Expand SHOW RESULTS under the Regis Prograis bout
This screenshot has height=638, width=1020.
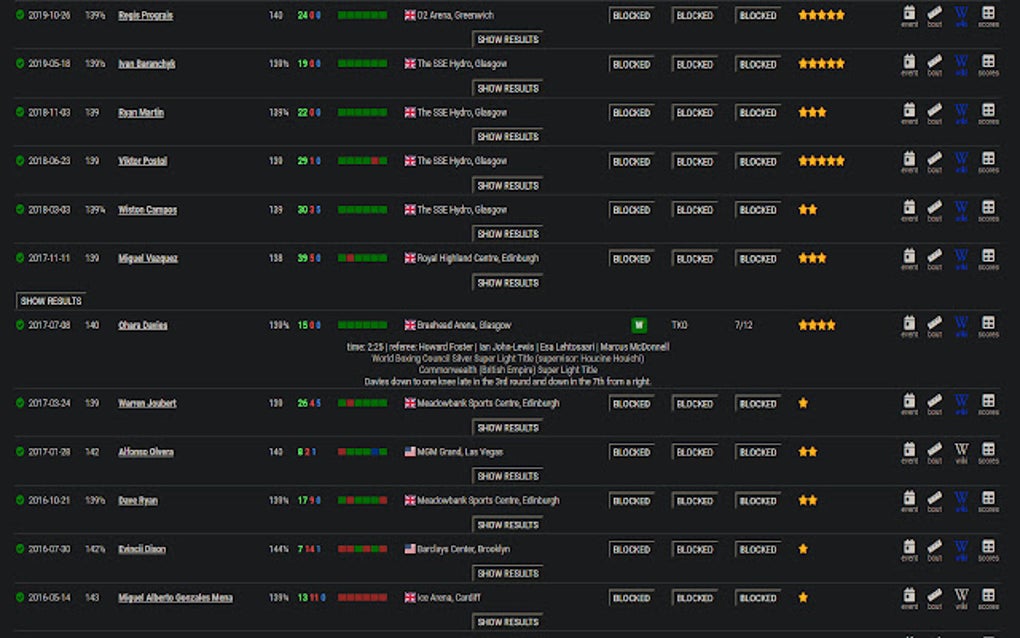tap(507, 38)
